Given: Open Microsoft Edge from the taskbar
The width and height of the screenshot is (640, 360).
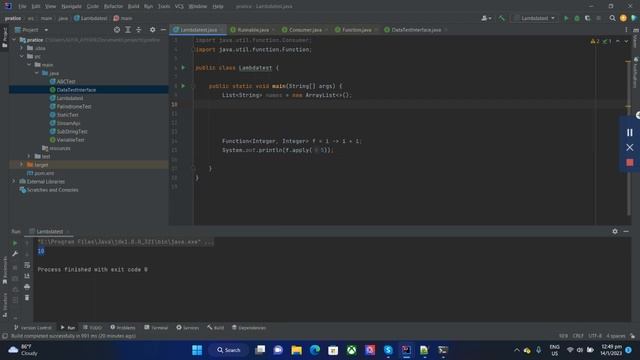Looking at the screenshot, I should click(x=315, y=350).
